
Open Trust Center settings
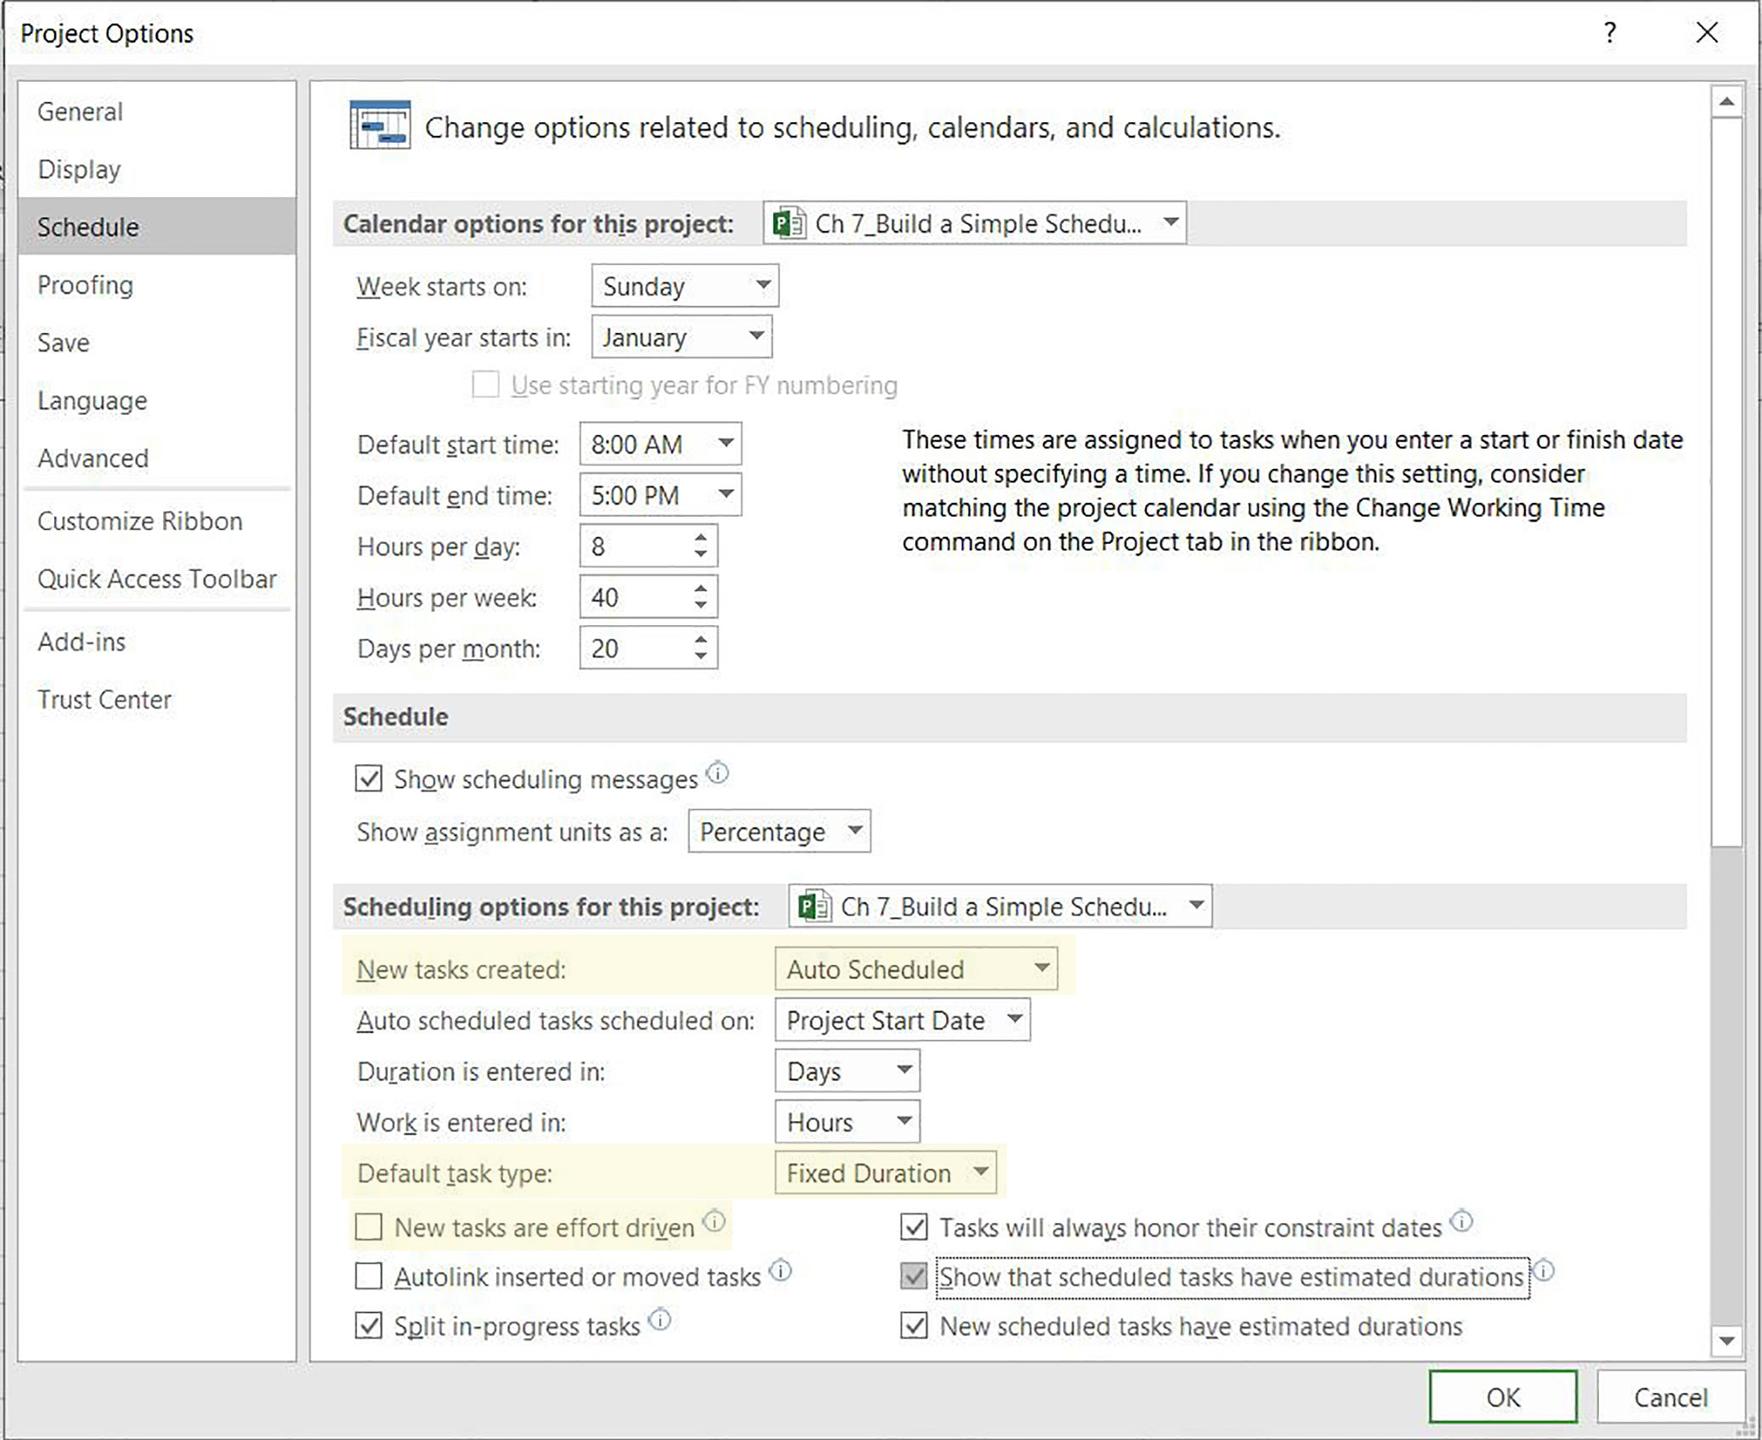tap(157, 700)
